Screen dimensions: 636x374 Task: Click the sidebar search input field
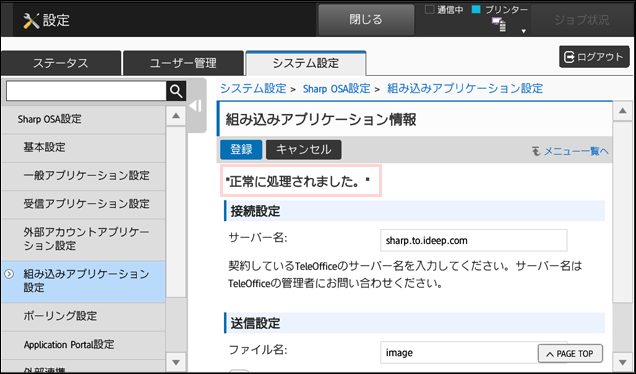[x=86, y=91]
